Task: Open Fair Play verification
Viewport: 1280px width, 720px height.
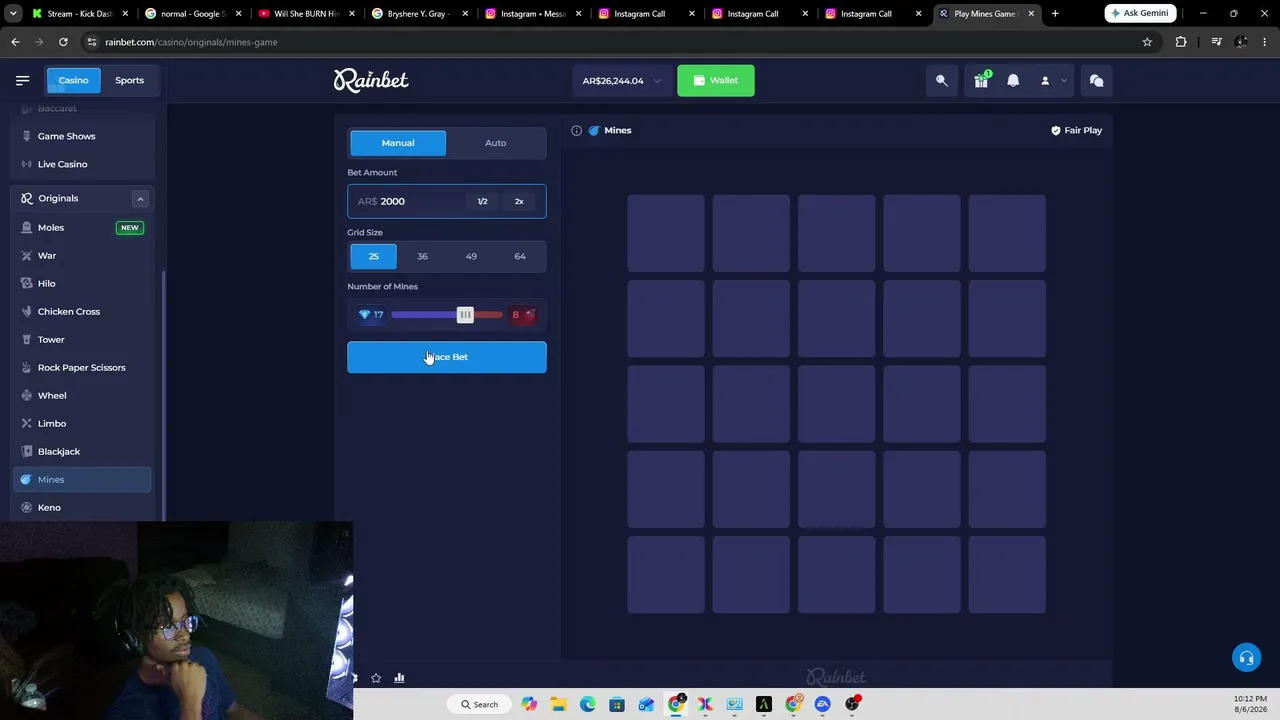Action: 1076,130
